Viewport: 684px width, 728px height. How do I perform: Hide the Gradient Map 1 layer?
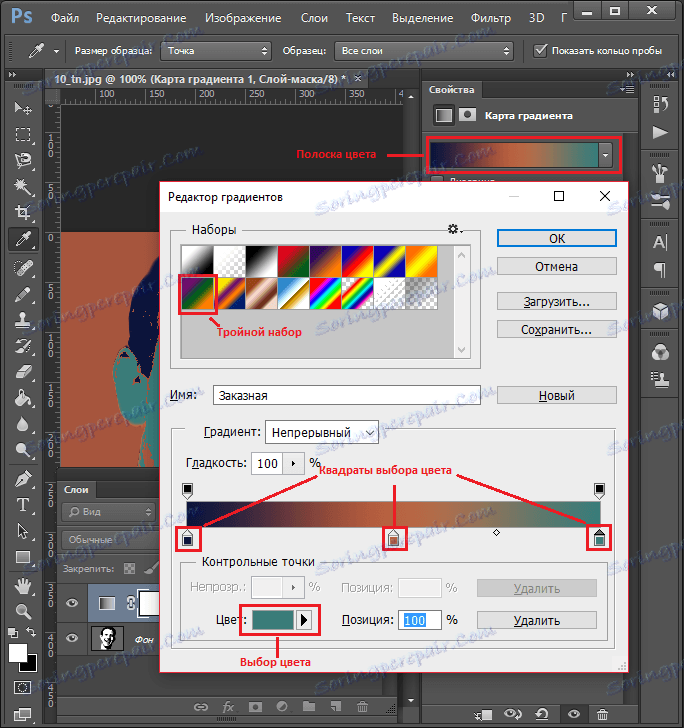[72, 603]
